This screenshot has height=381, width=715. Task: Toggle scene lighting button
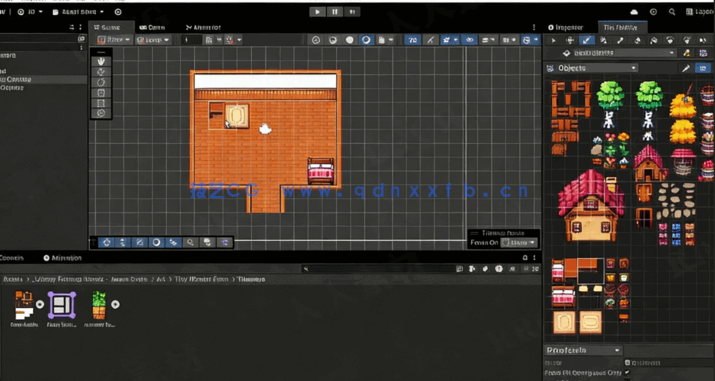pyautogui.click(x=430, y=40)
